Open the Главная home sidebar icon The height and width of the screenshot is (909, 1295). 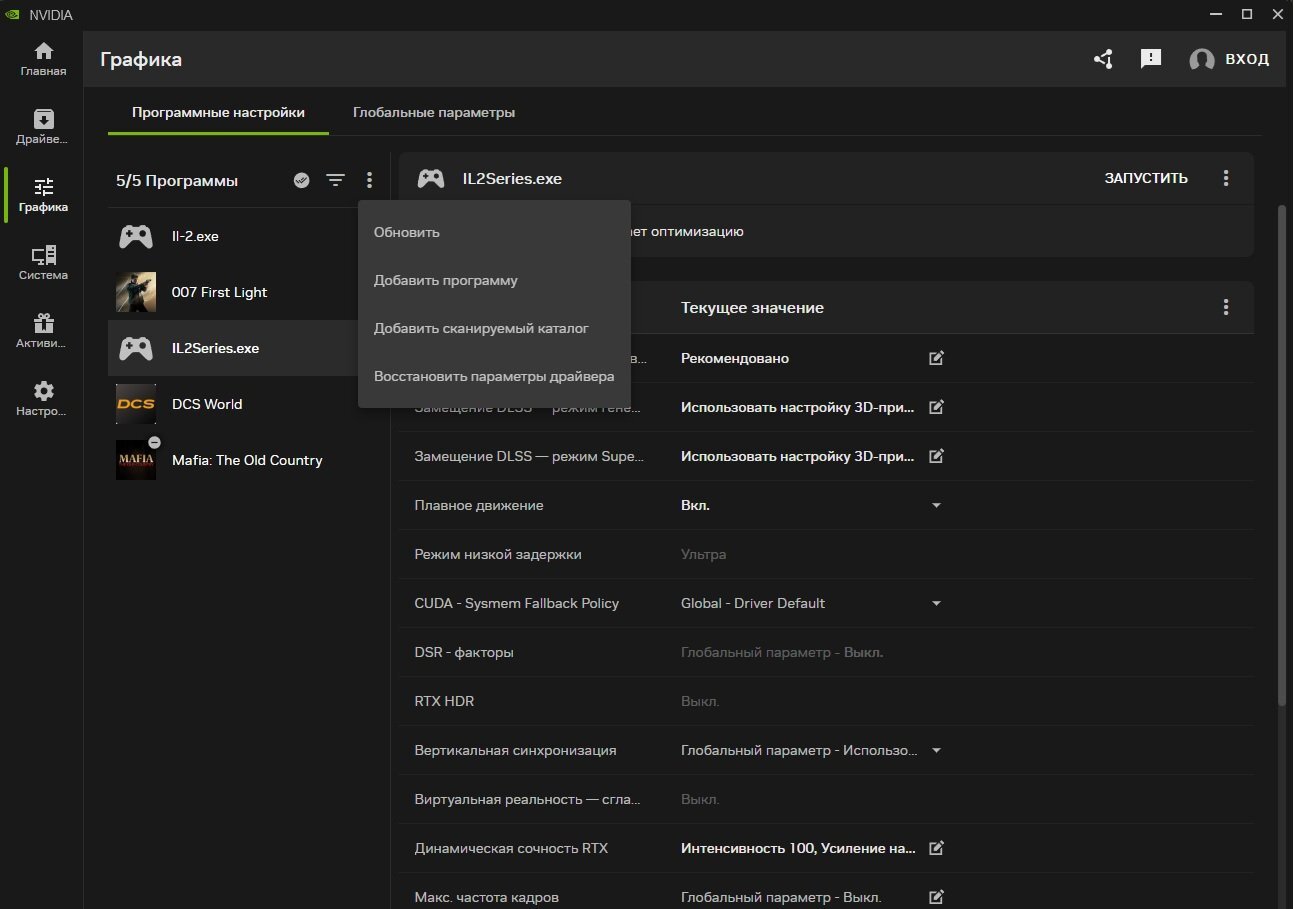click(43, 59)
